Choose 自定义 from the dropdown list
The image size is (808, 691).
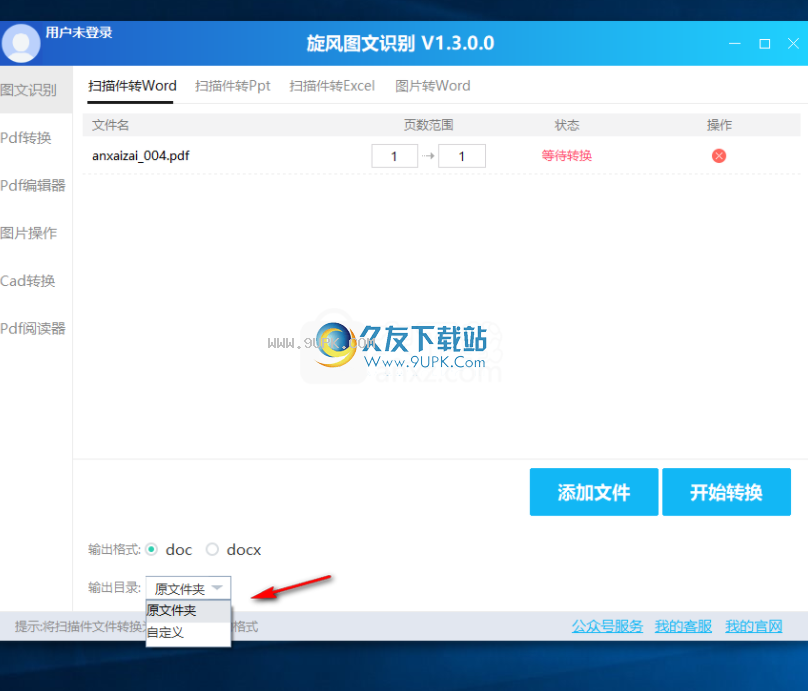click(188, 632)
